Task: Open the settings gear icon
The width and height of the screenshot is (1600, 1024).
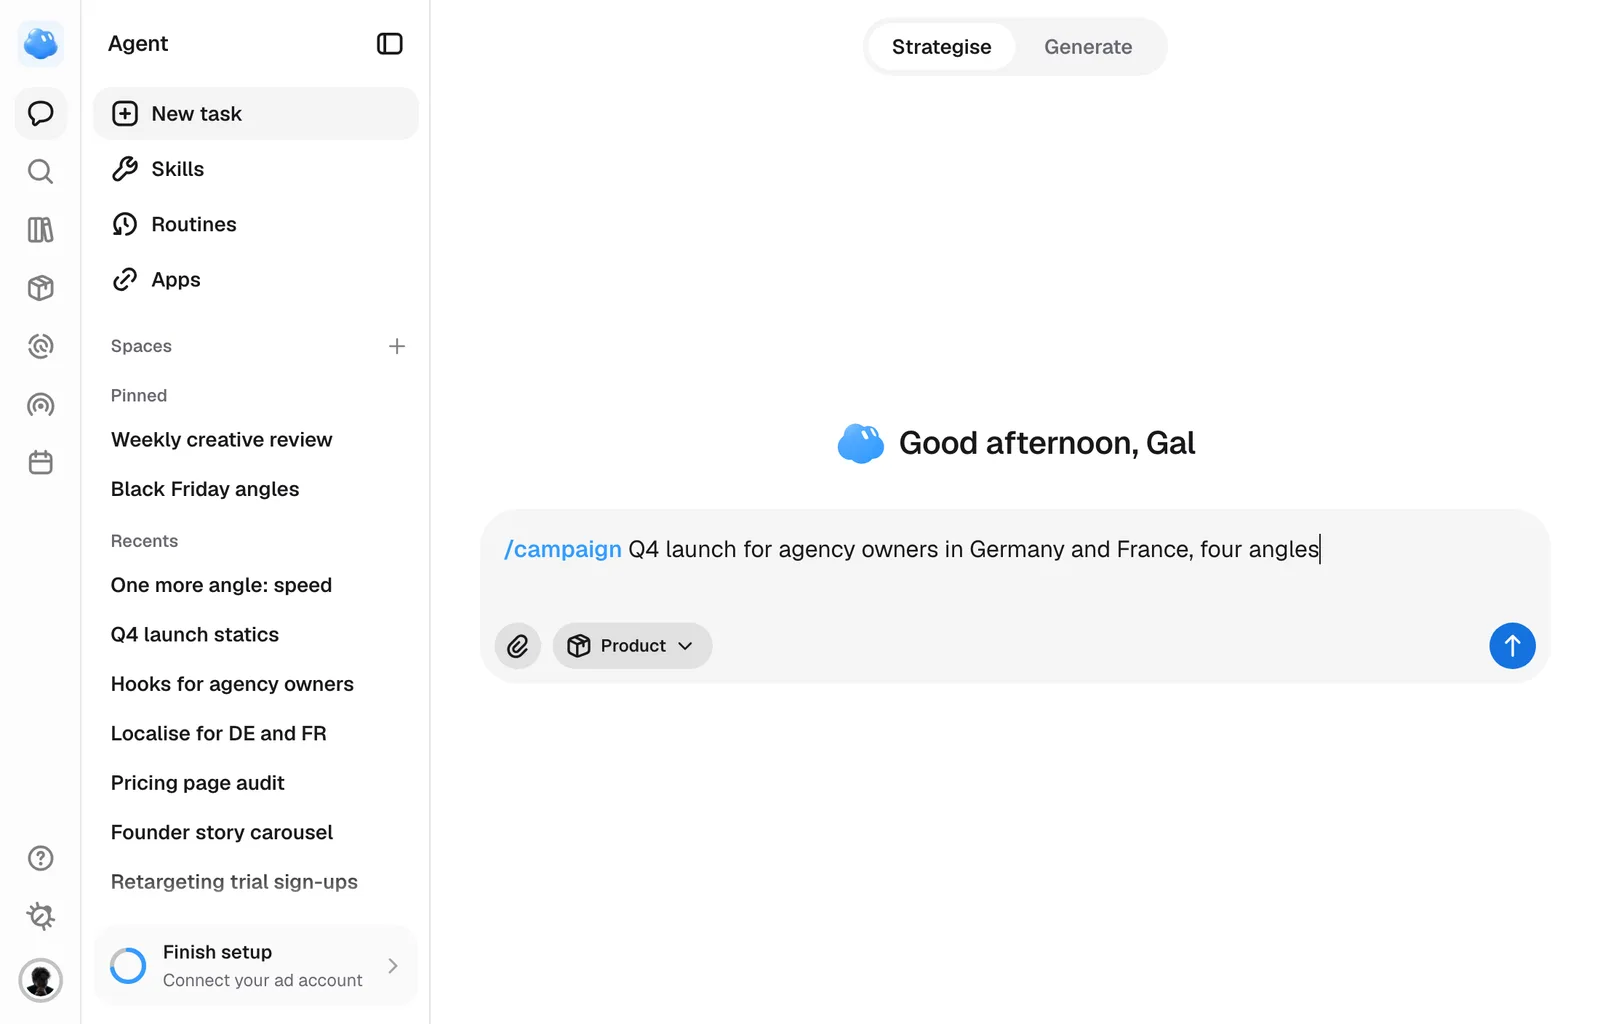Action: (x=41, y=916)
